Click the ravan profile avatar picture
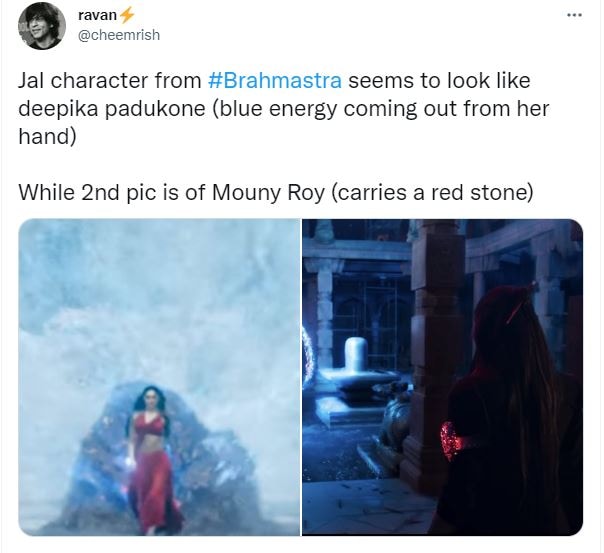 [x=41, y=28]
